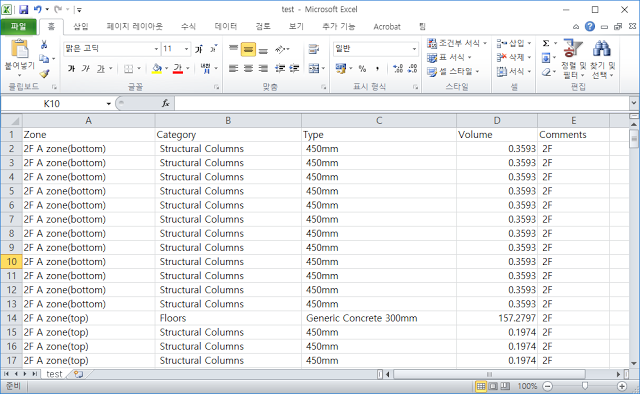Screen dimensions: 640x394
Task: Click the insert function fx icon
Action: [x=165, y=103]
